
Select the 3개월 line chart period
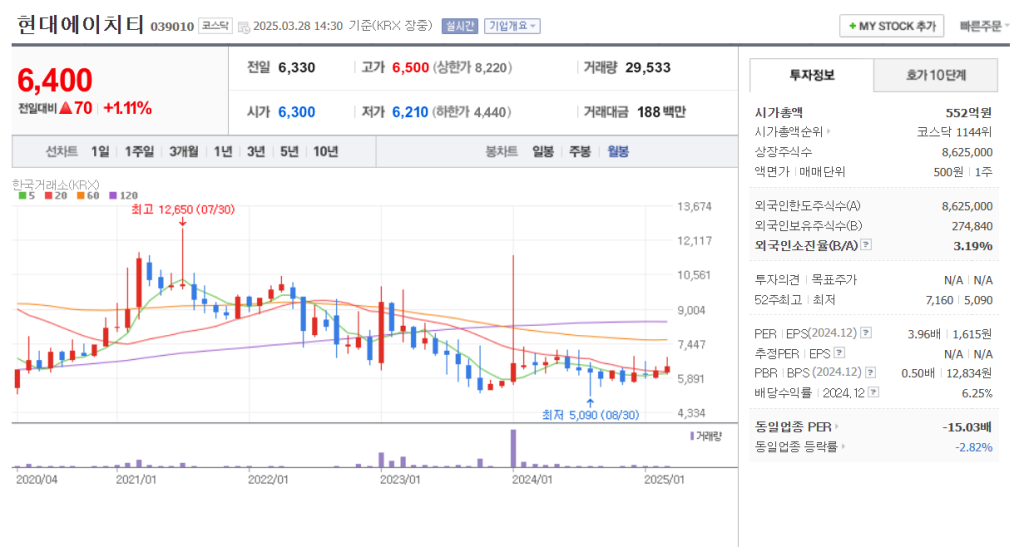click(x=184, y=151)
